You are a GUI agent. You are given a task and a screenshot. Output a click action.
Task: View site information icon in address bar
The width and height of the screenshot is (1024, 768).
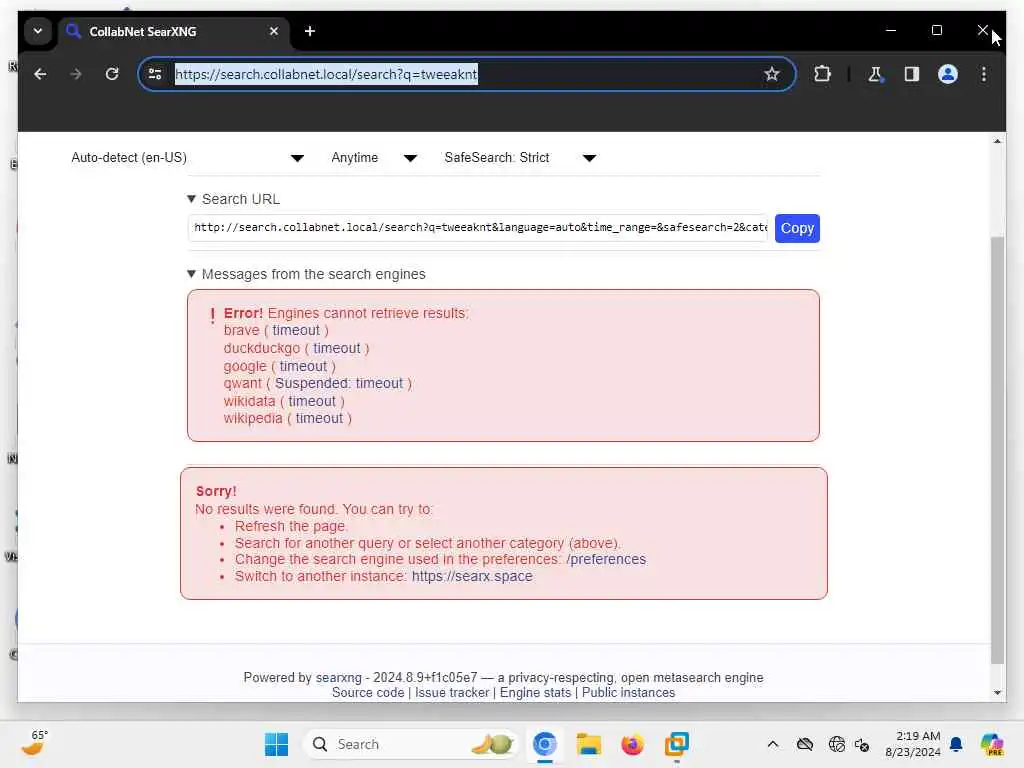tap(155, 74)
